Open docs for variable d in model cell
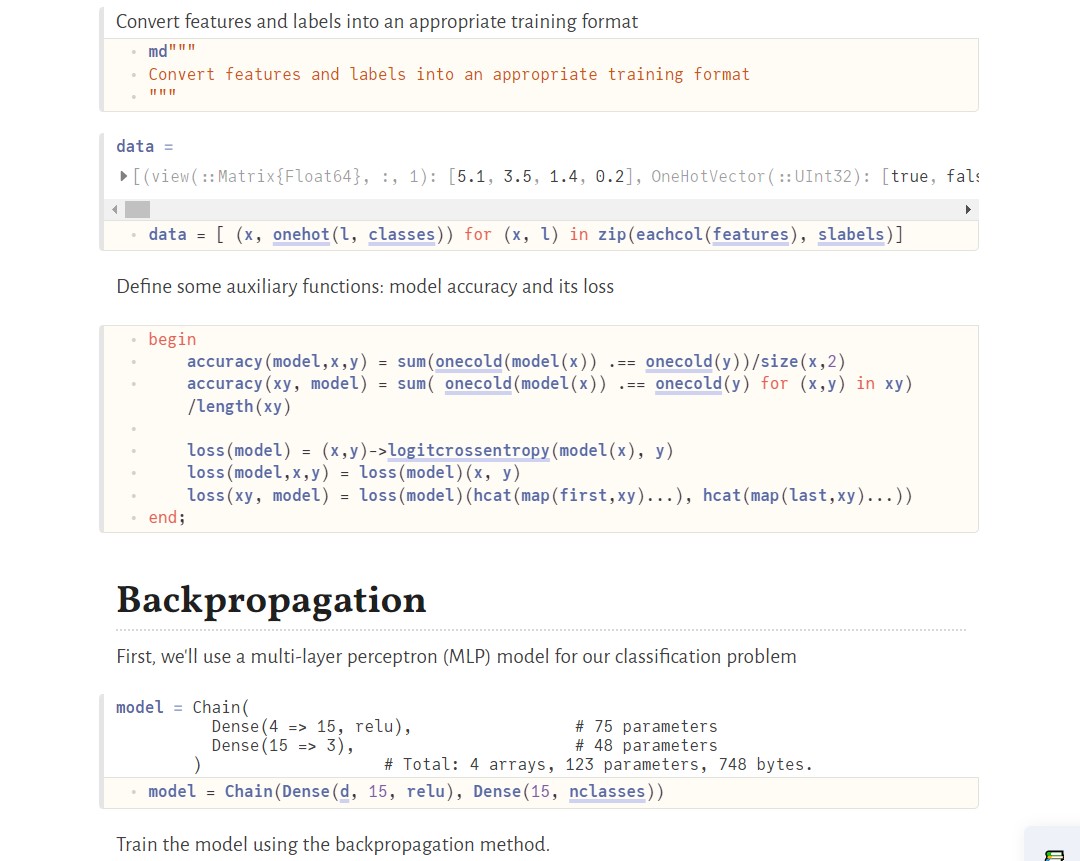 (x=344, y=791)
